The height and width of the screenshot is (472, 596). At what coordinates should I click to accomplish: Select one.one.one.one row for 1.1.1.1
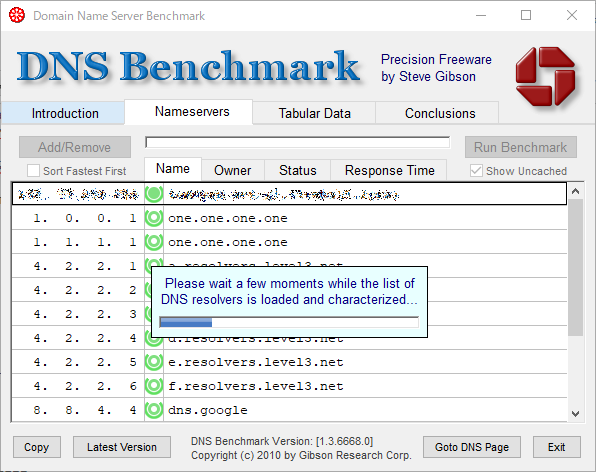pos(289,242)
